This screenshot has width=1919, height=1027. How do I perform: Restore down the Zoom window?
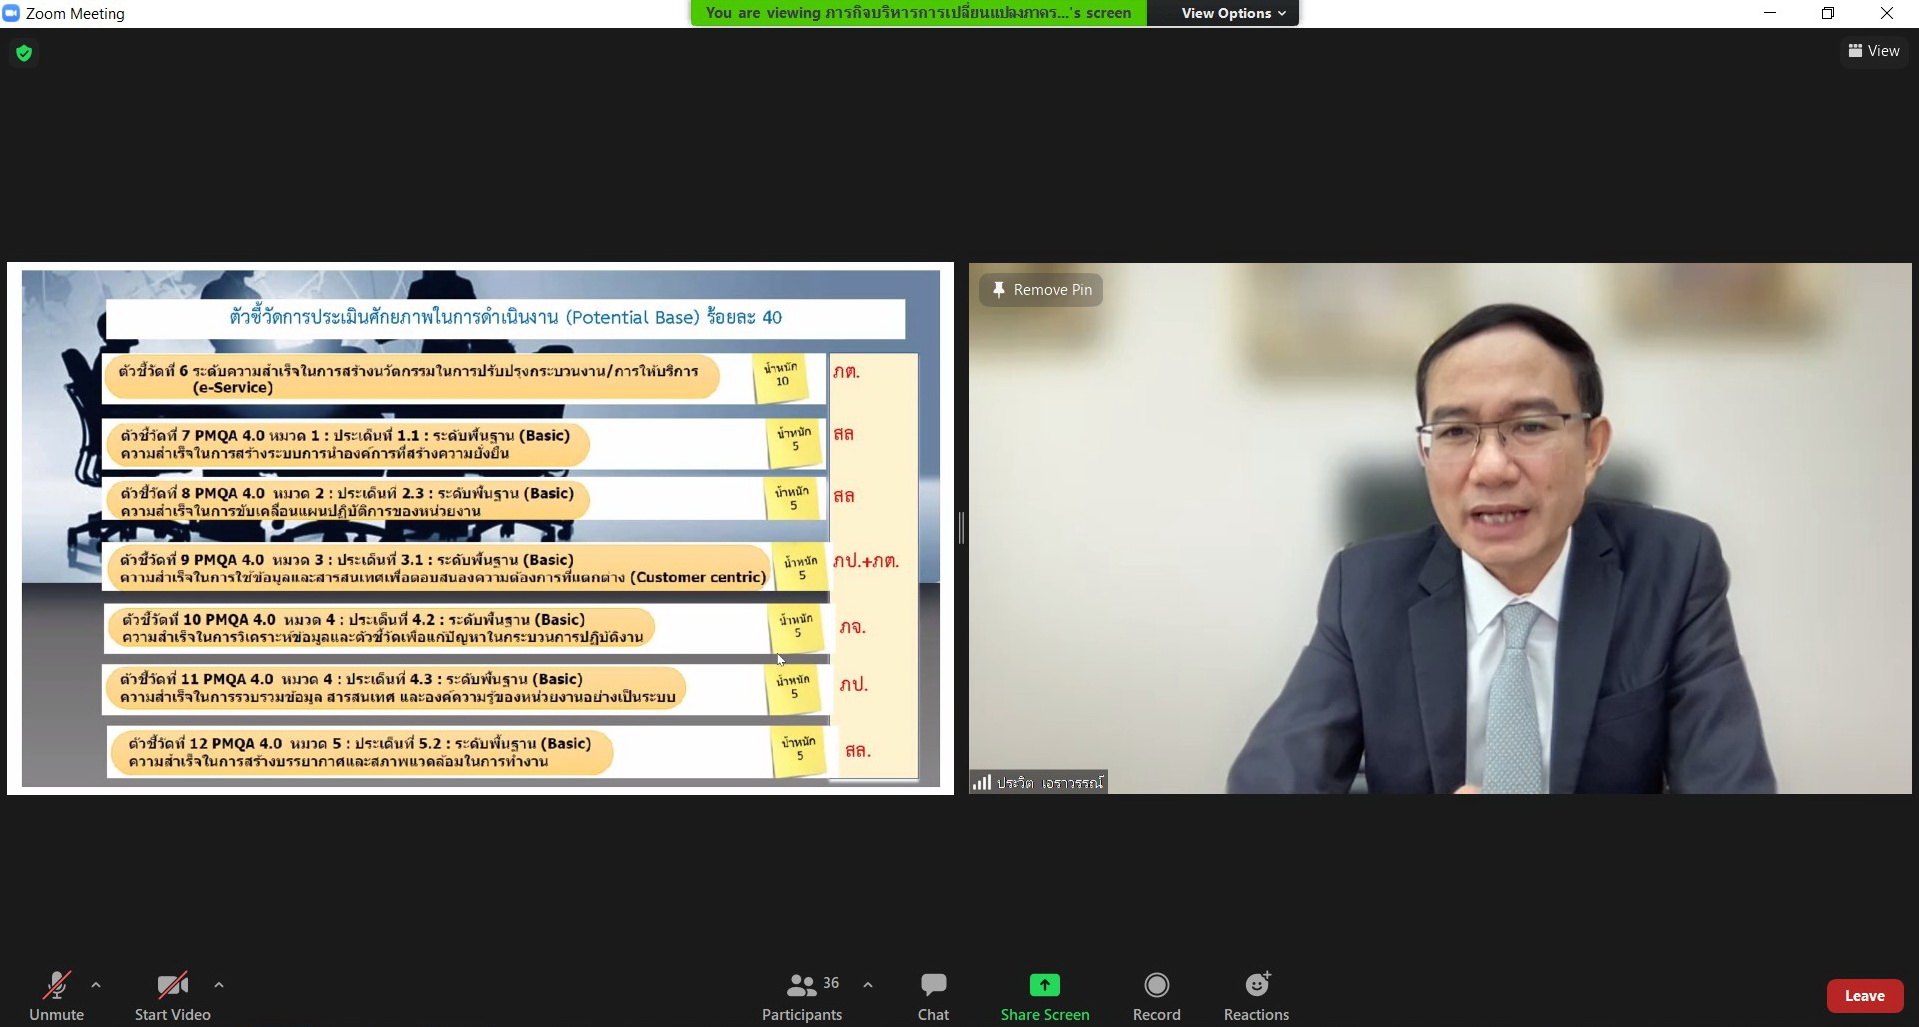[1828, 13]
